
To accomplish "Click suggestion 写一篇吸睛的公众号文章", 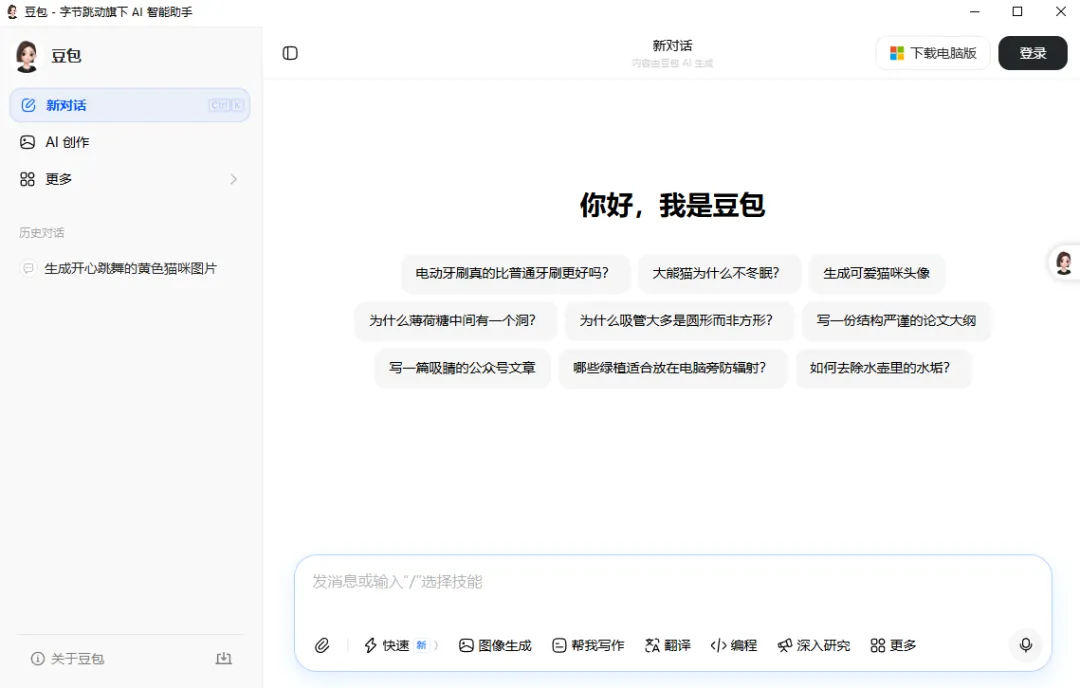I will tap(462, 368).
